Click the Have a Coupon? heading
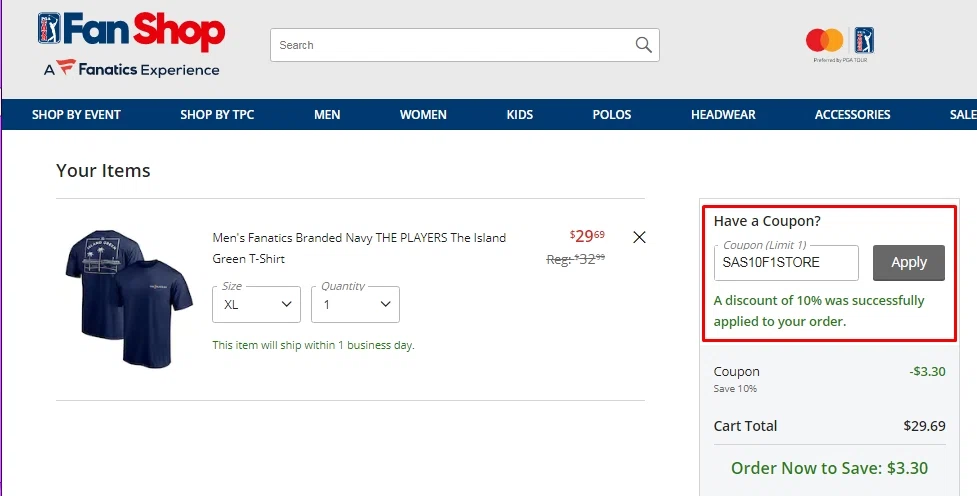Image resolution: width=977 pixels, height=496 pixels. (767, 221)
